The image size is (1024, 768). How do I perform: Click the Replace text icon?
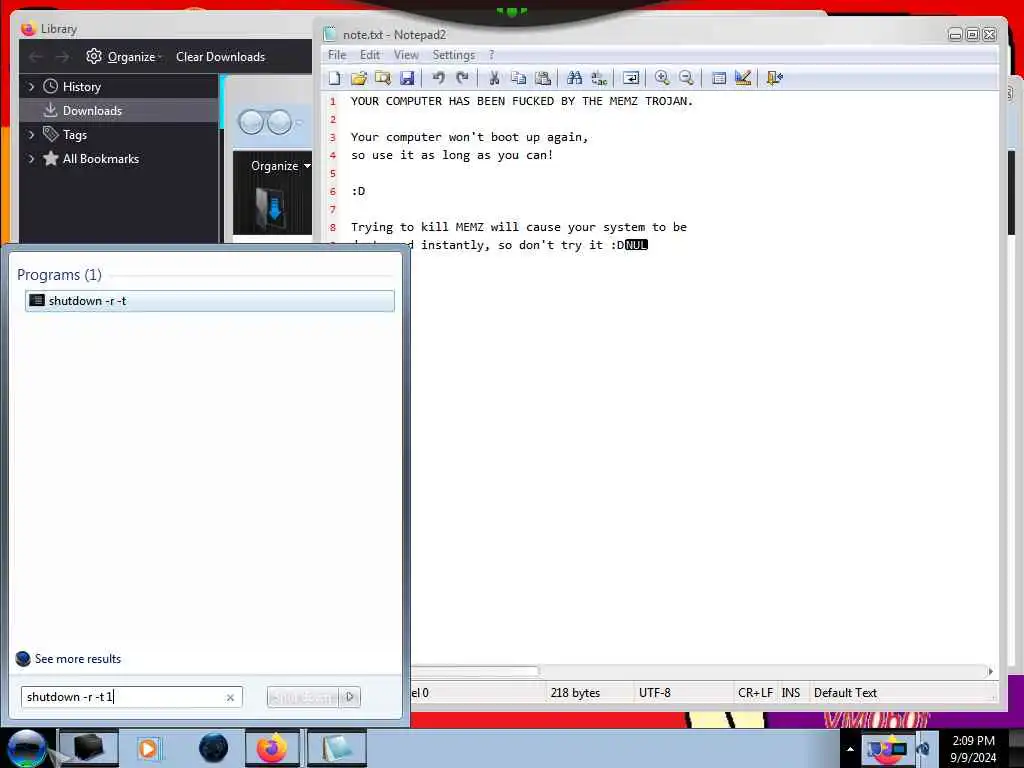coord(599,78)
